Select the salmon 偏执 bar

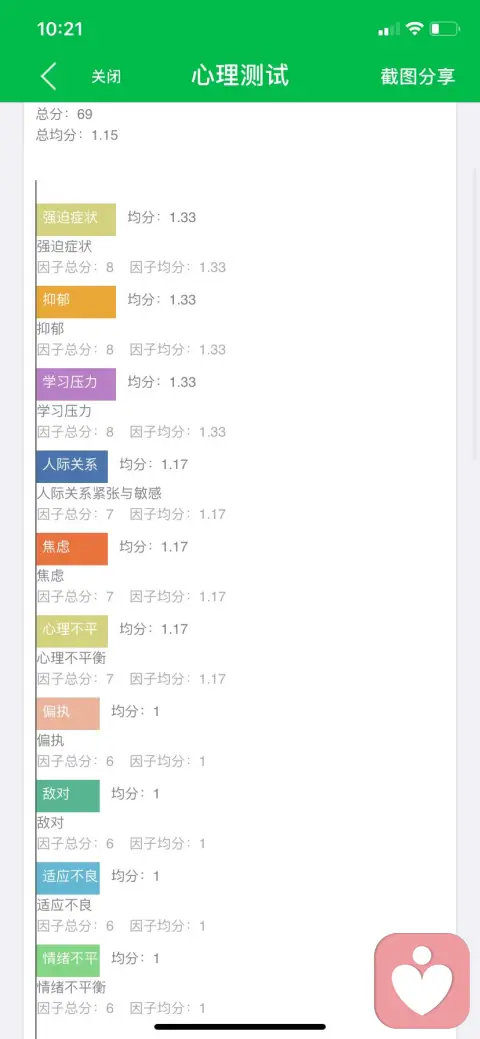68,713
